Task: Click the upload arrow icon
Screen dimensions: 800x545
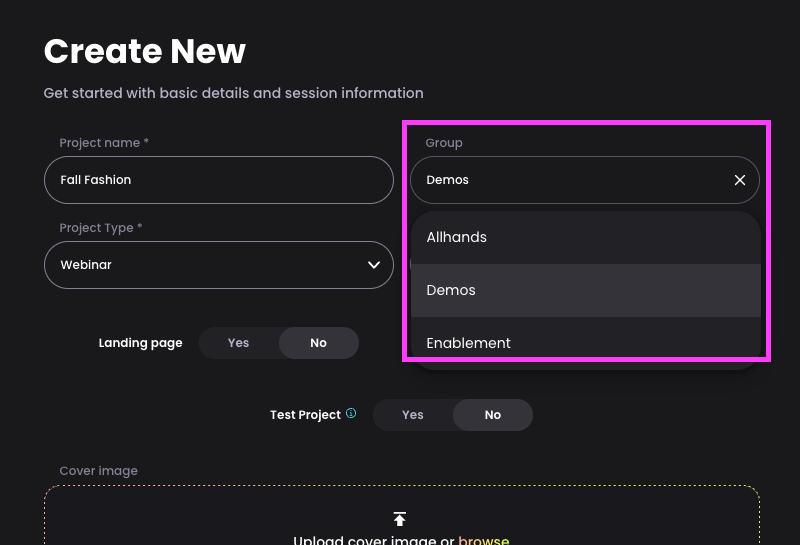Action: [399, 518]
